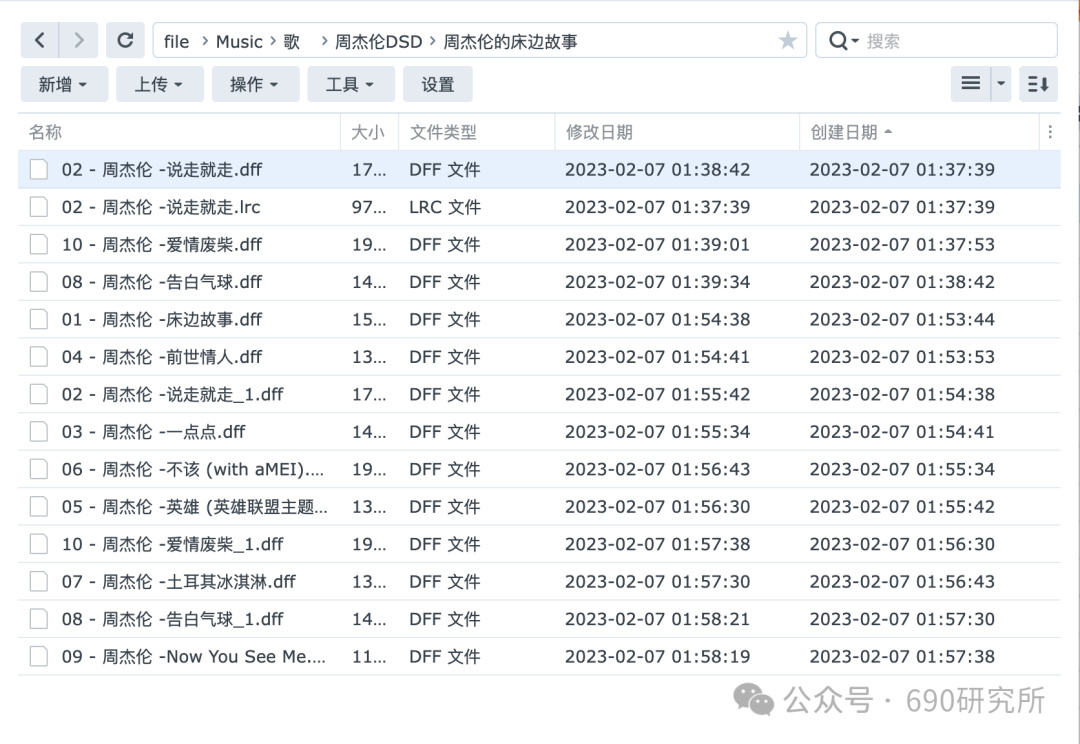1080x744 pixels.
Task: Expand the 新增 dropdown
Action: coord(64,84)
